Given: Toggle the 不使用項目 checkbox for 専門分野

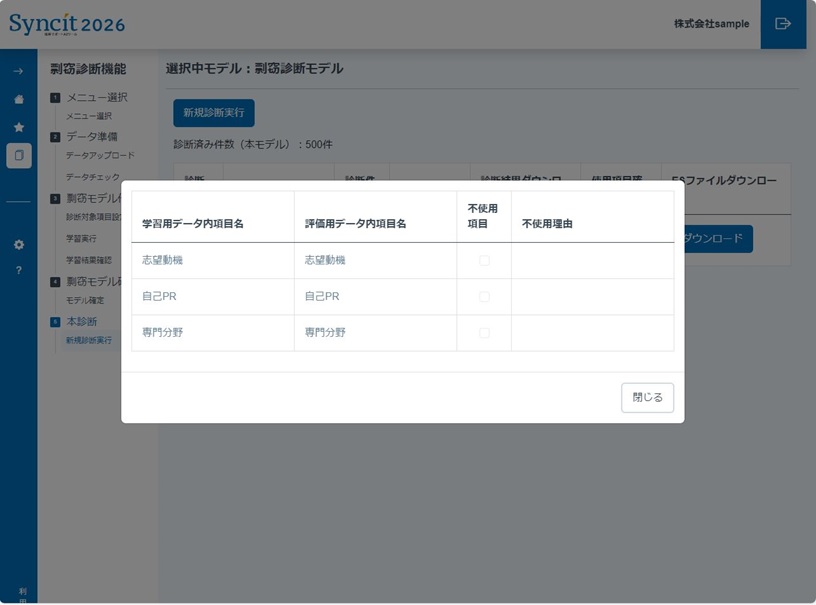Looking at the screenshot, I should [484, 332].
